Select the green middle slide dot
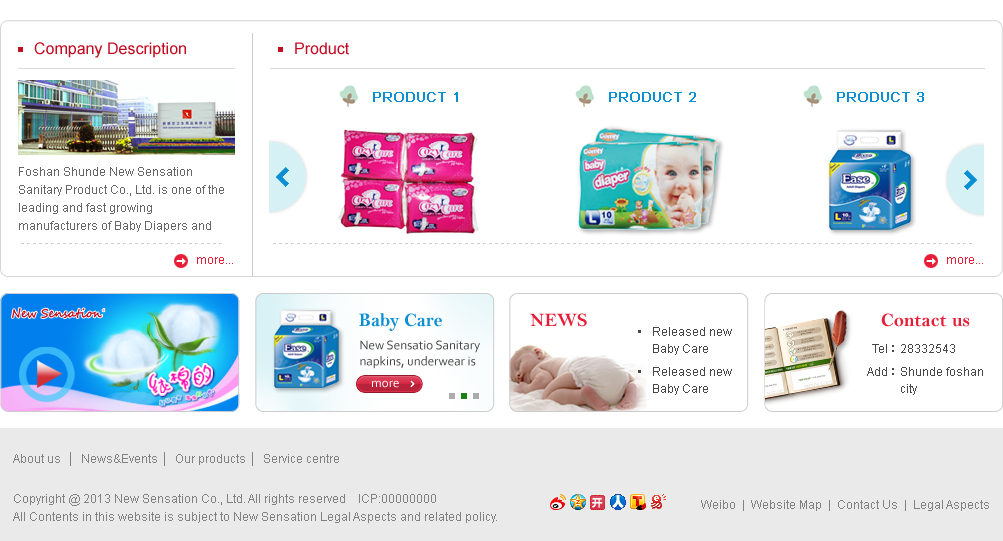Screen dimensions: 1003x541 [x=464, y=396]
